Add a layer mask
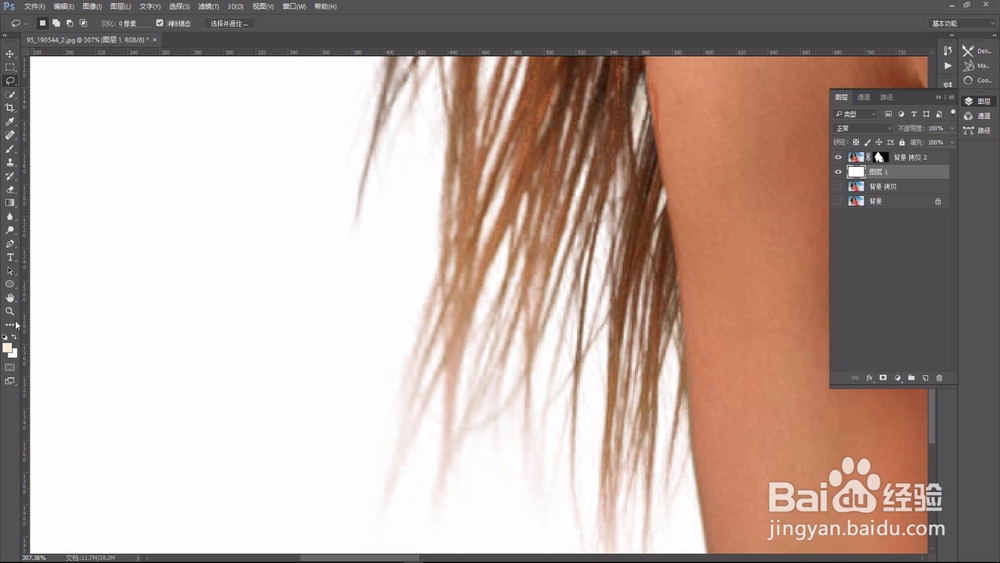 click(x=883, y=377)
